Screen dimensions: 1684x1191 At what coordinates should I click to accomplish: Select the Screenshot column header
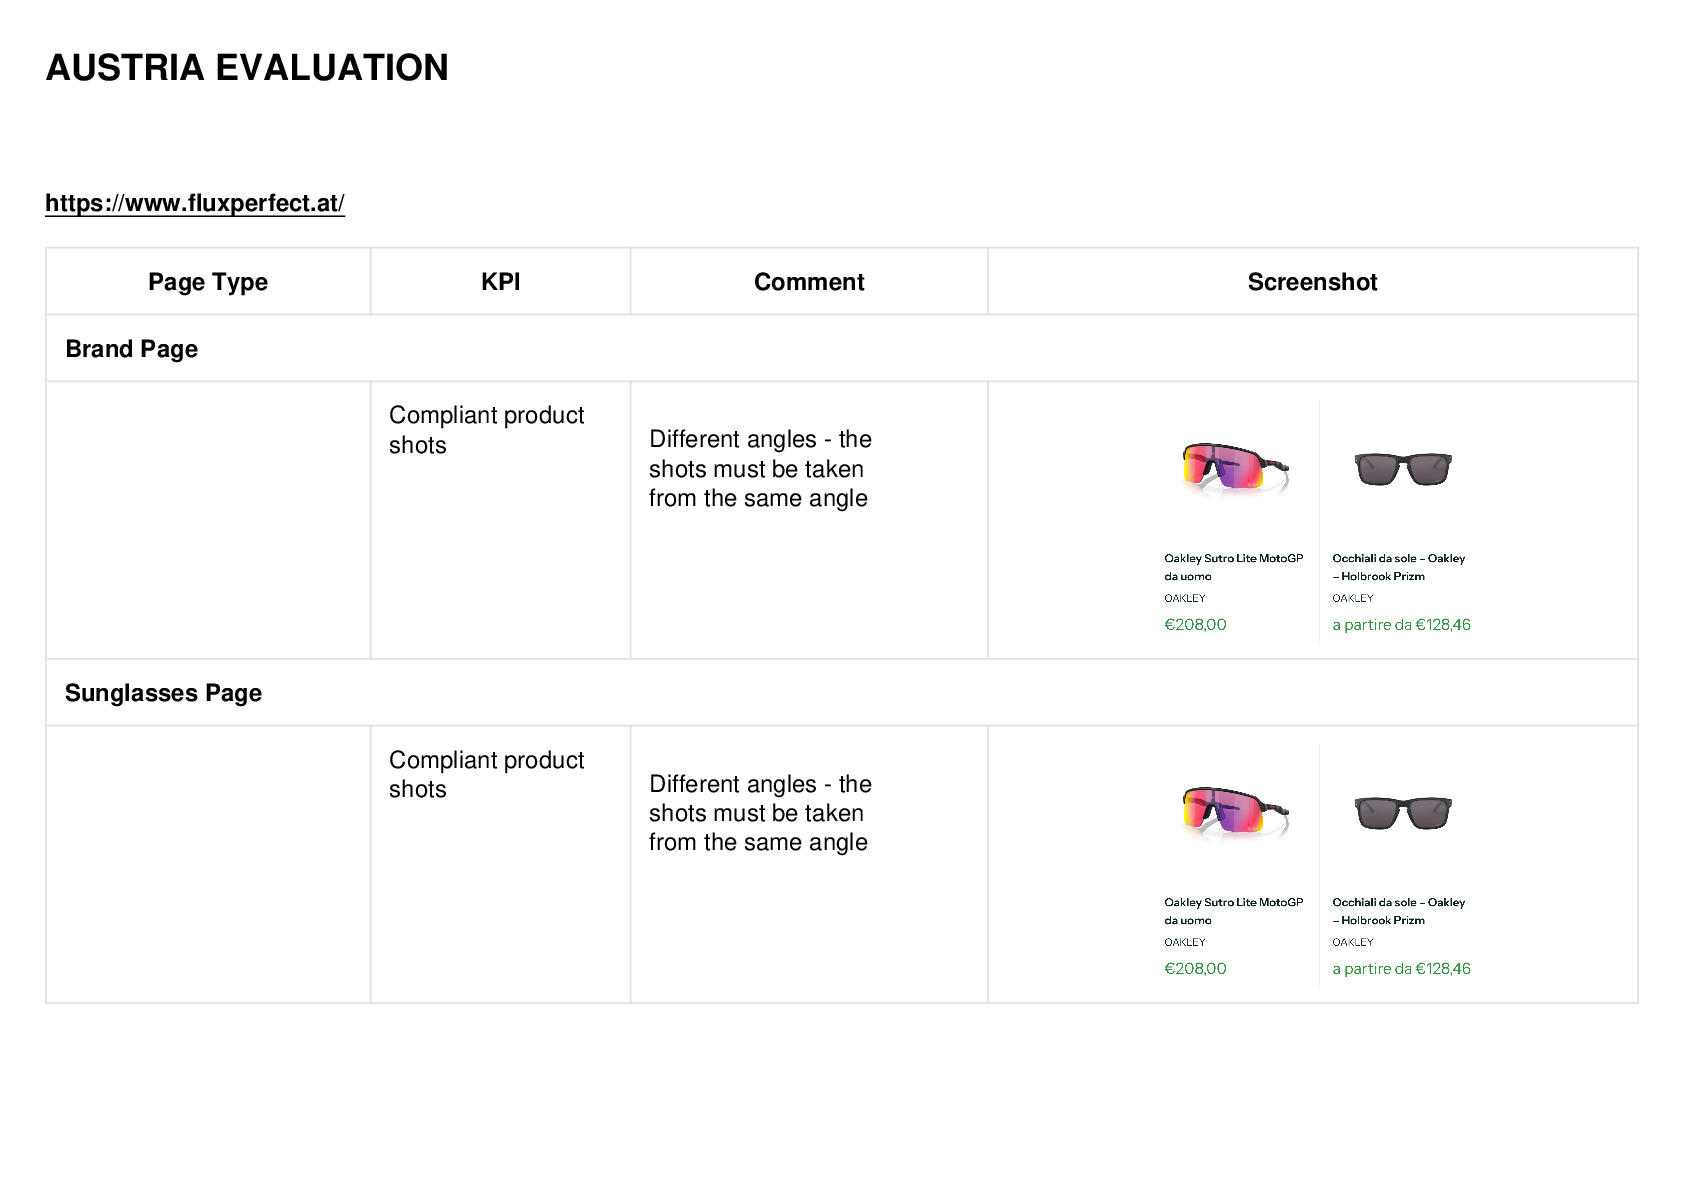1313,282
